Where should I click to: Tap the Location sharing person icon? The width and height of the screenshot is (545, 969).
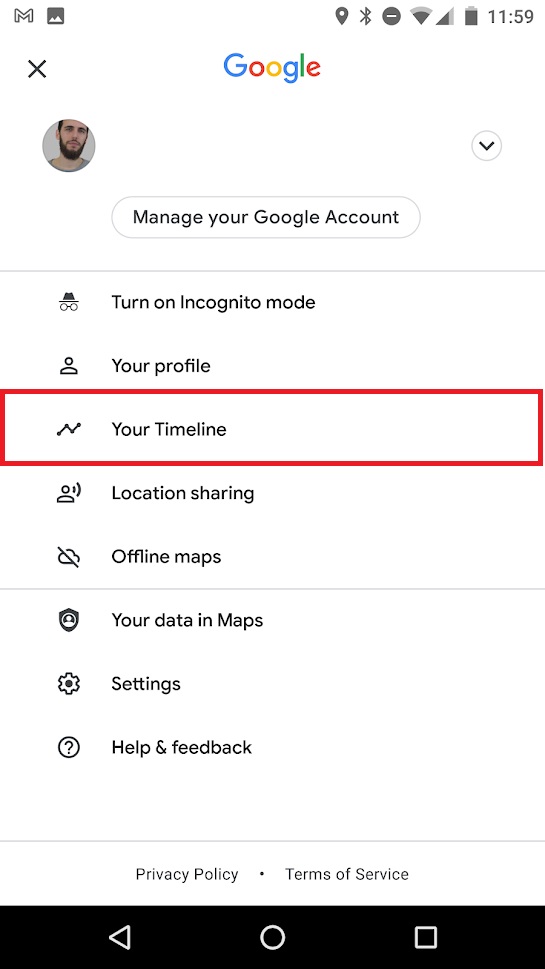pos(69,493)
